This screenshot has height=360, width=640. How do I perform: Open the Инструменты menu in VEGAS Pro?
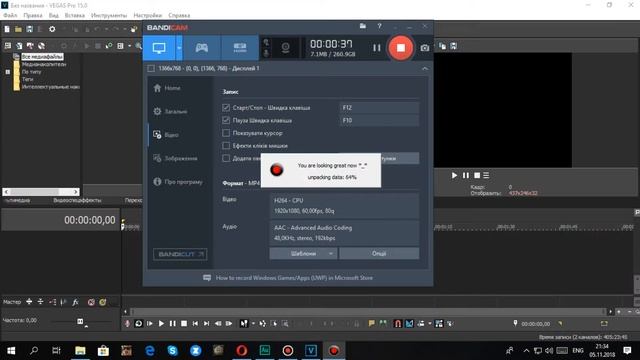pos(109,15)
